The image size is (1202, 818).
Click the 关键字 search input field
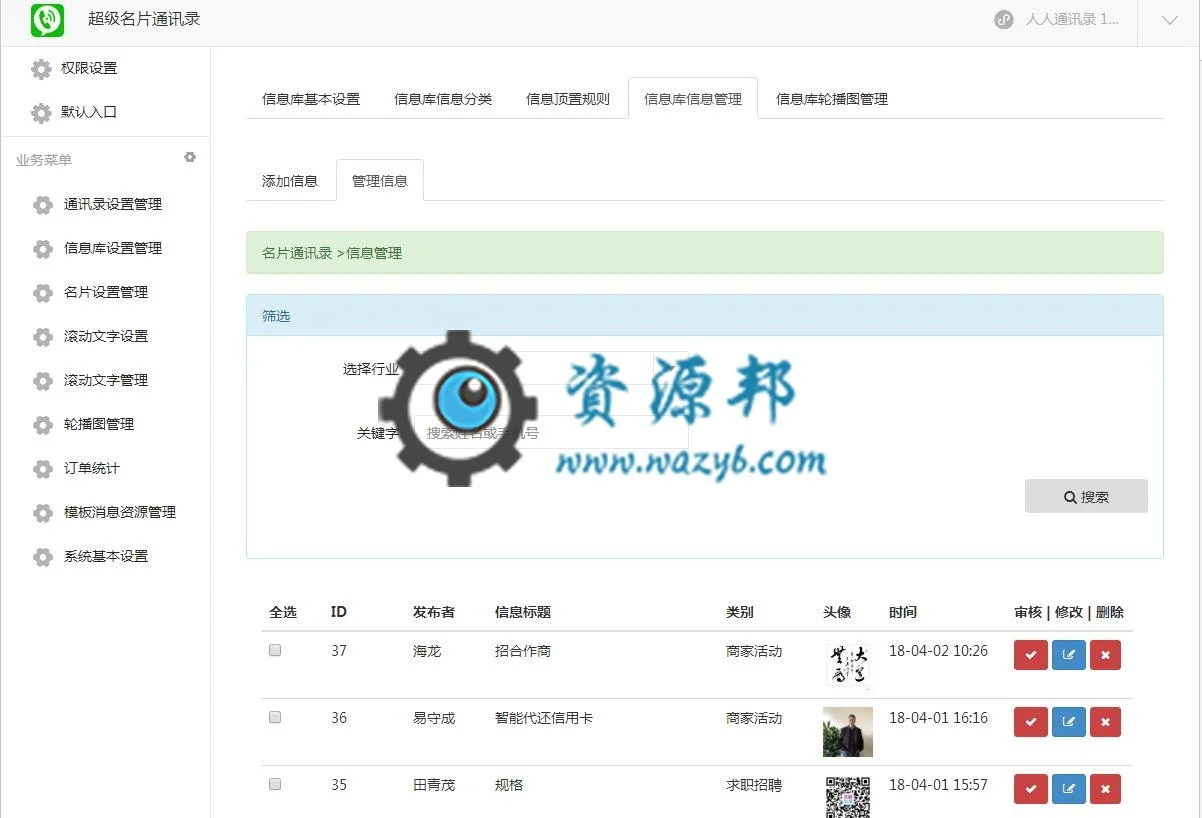click(x=550, y=433)
